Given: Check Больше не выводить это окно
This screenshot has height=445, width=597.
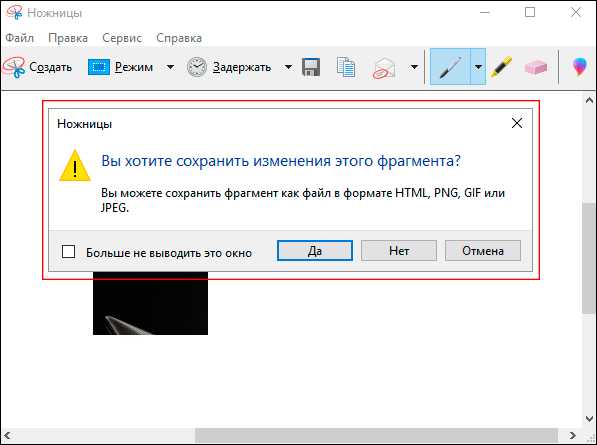Looking at the screenshot, I should click(69, 252).
